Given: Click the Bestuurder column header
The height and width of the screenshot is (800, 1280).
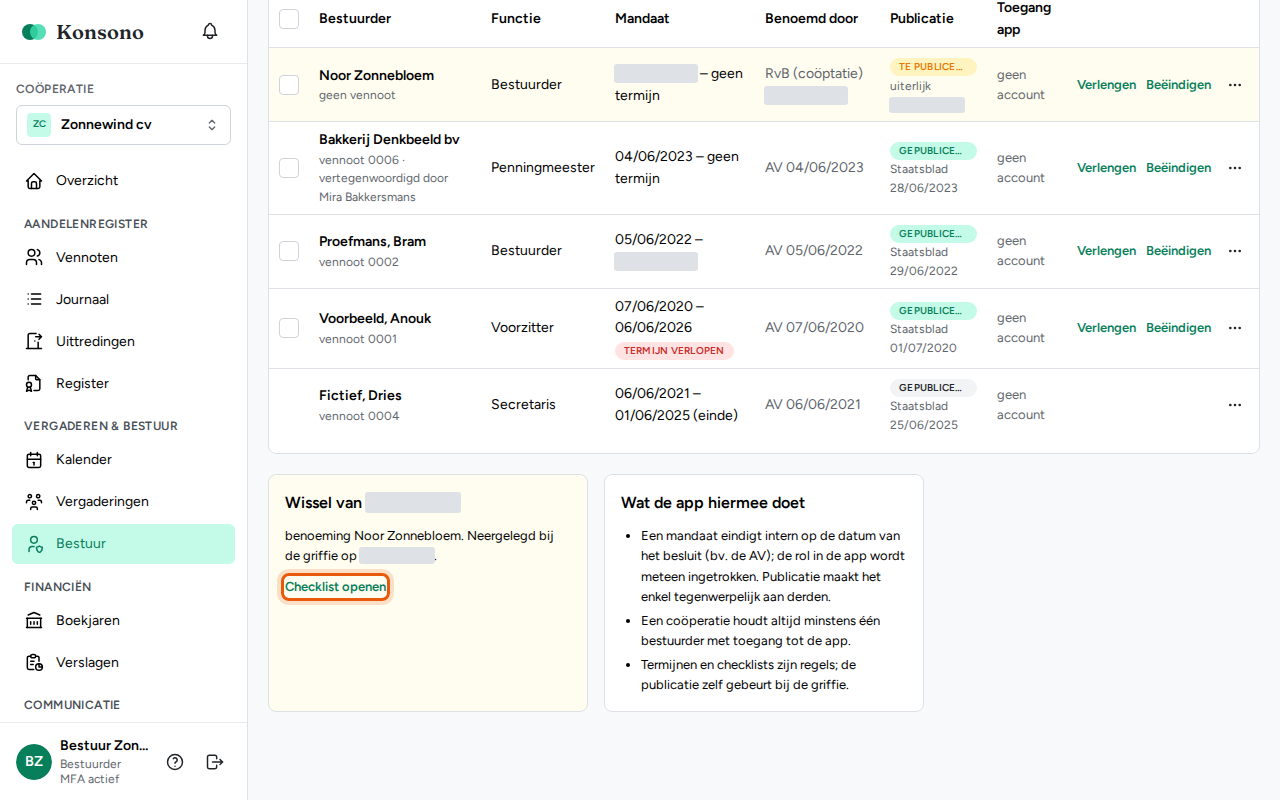Looking at the screenshot, I should (355, 19).
